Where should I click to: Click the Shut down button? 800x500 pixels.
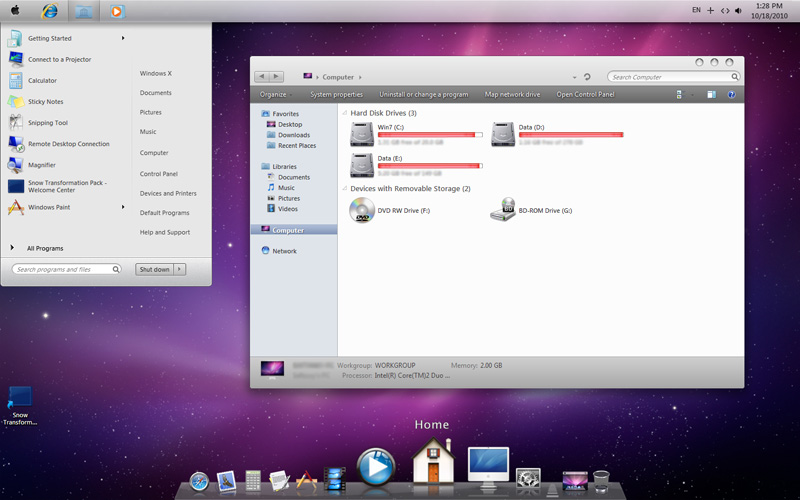tap(154, 269)
